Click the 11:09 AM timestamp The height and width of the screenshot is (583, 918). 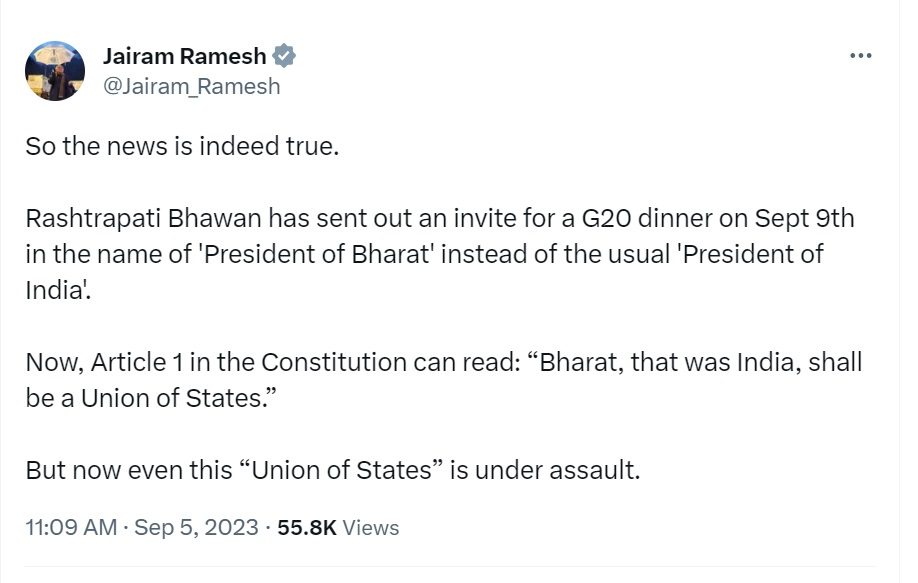pyautogui.click(x=71, y=527)
